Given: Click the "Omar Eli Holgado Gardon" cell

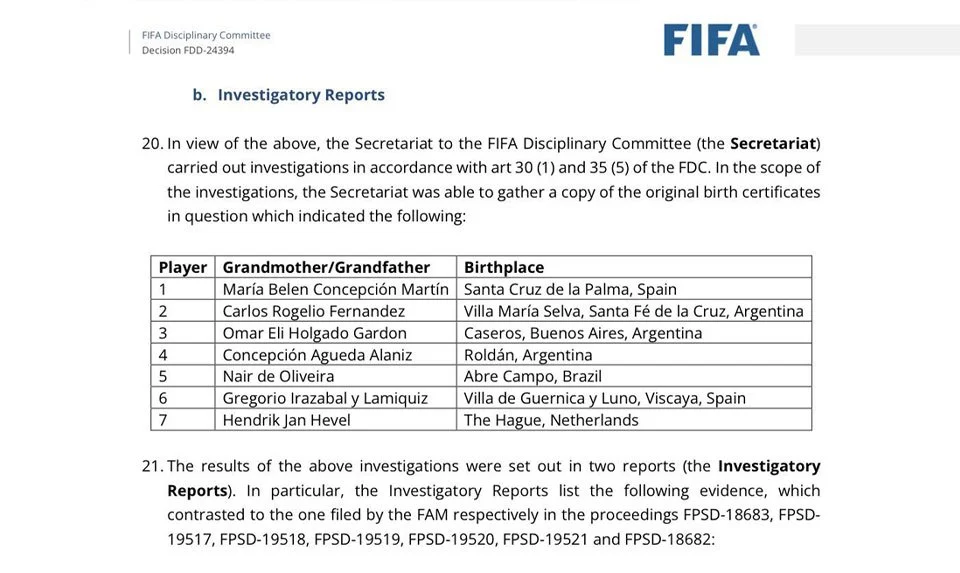Looking at the screenshot, I should [x=314, y=333].
